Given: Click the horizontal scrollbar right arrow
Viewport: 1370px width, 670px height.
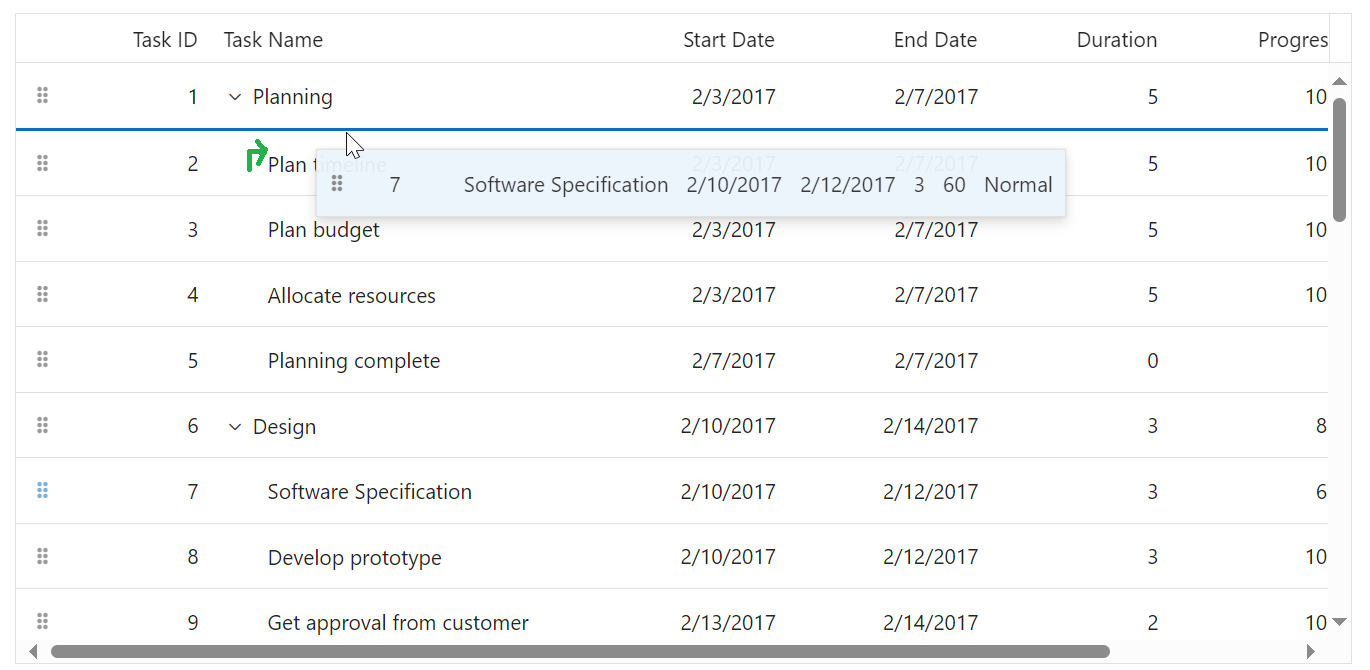Looking at the screenshot, I should (1311, 652).
